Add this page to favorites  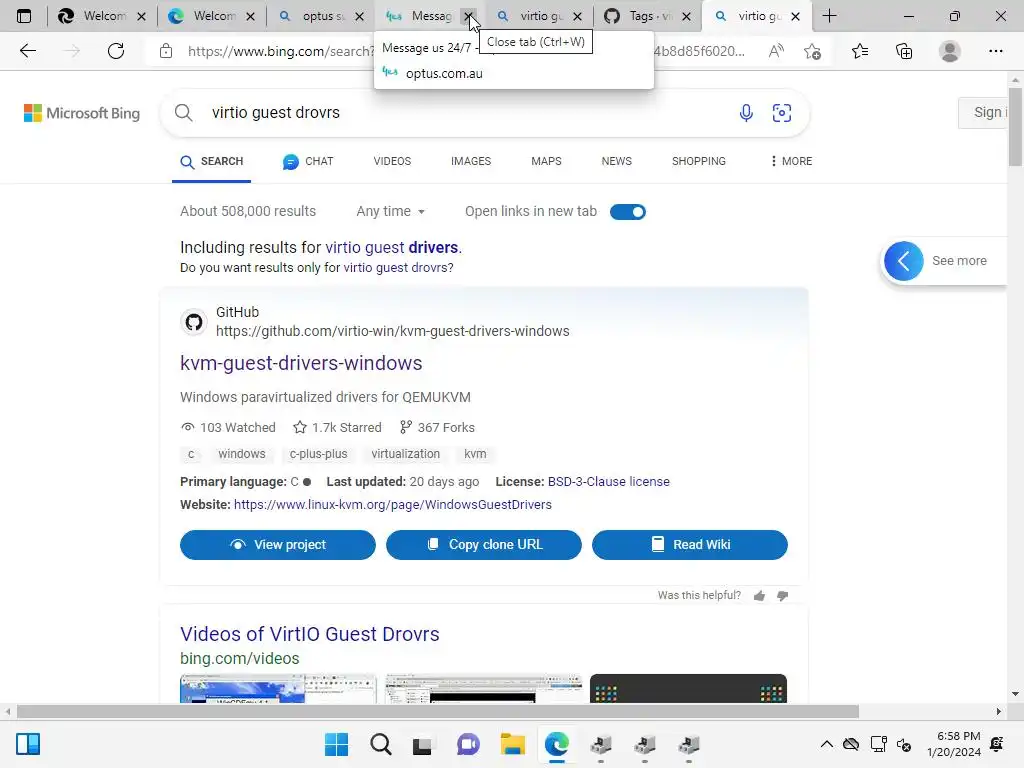pyautogui.click(x=812, y=51)
